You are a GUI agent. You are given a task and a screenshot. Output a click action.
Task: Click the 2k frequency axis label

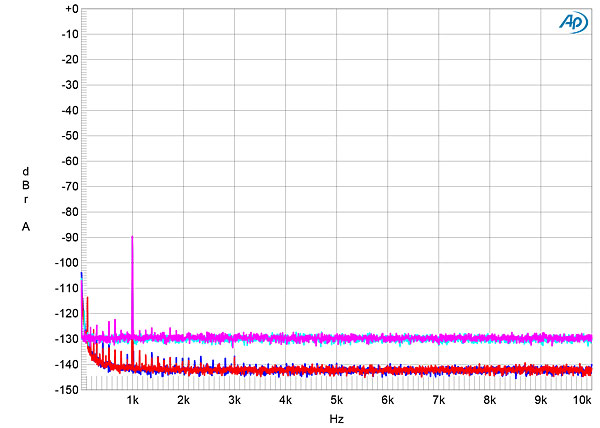183,400
